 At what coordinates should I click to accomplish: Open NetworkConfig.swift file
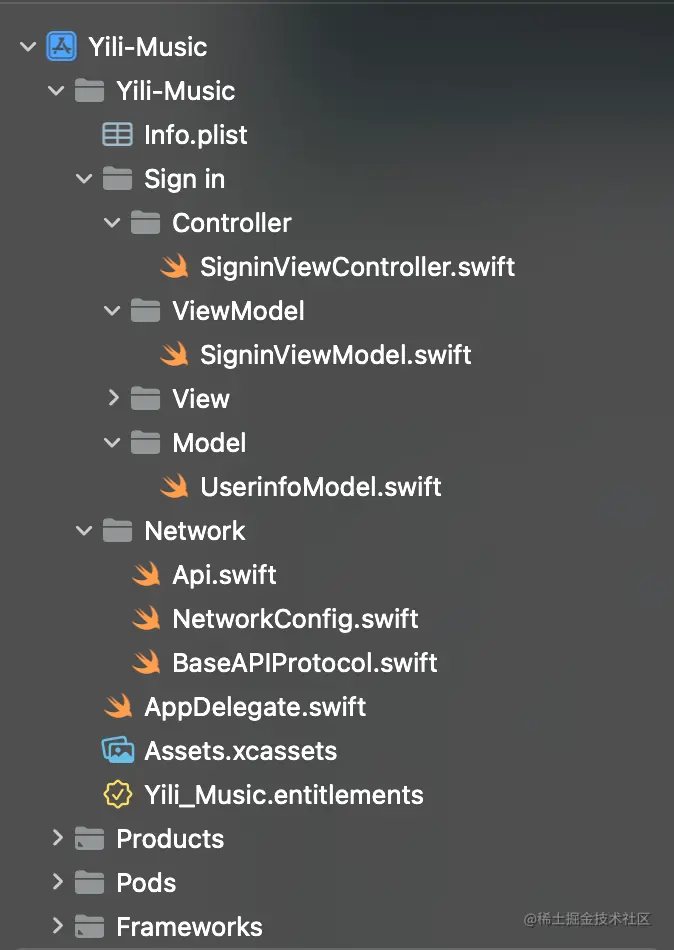[295, 619]
